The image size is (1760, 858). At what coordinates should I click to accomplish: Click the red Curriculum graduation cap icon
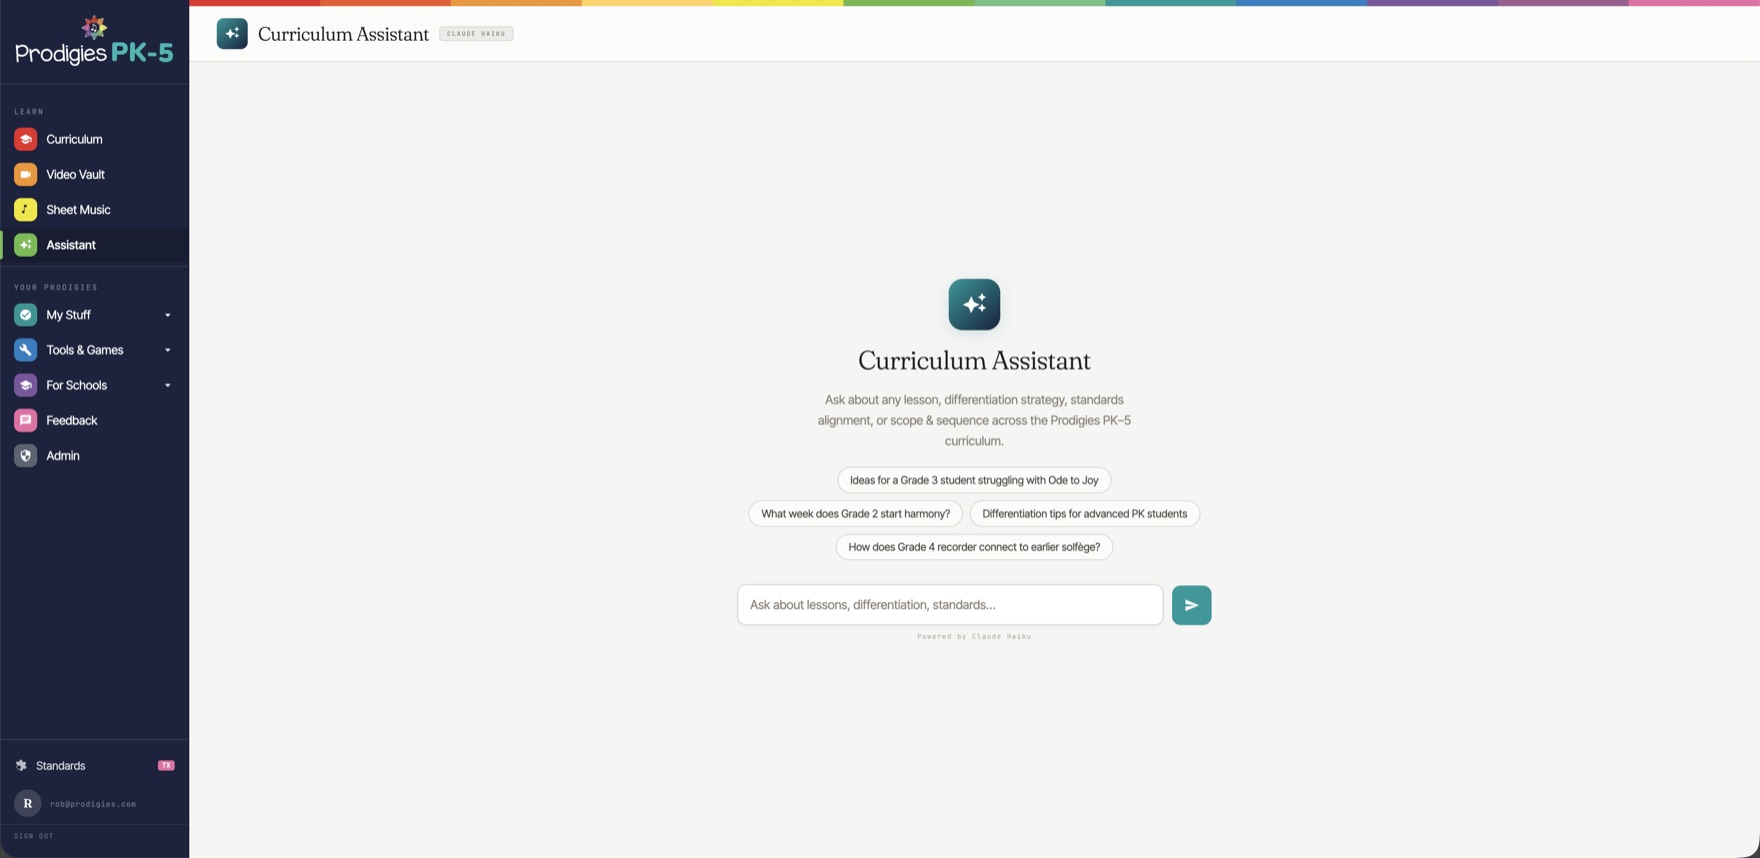click(26, 139)
